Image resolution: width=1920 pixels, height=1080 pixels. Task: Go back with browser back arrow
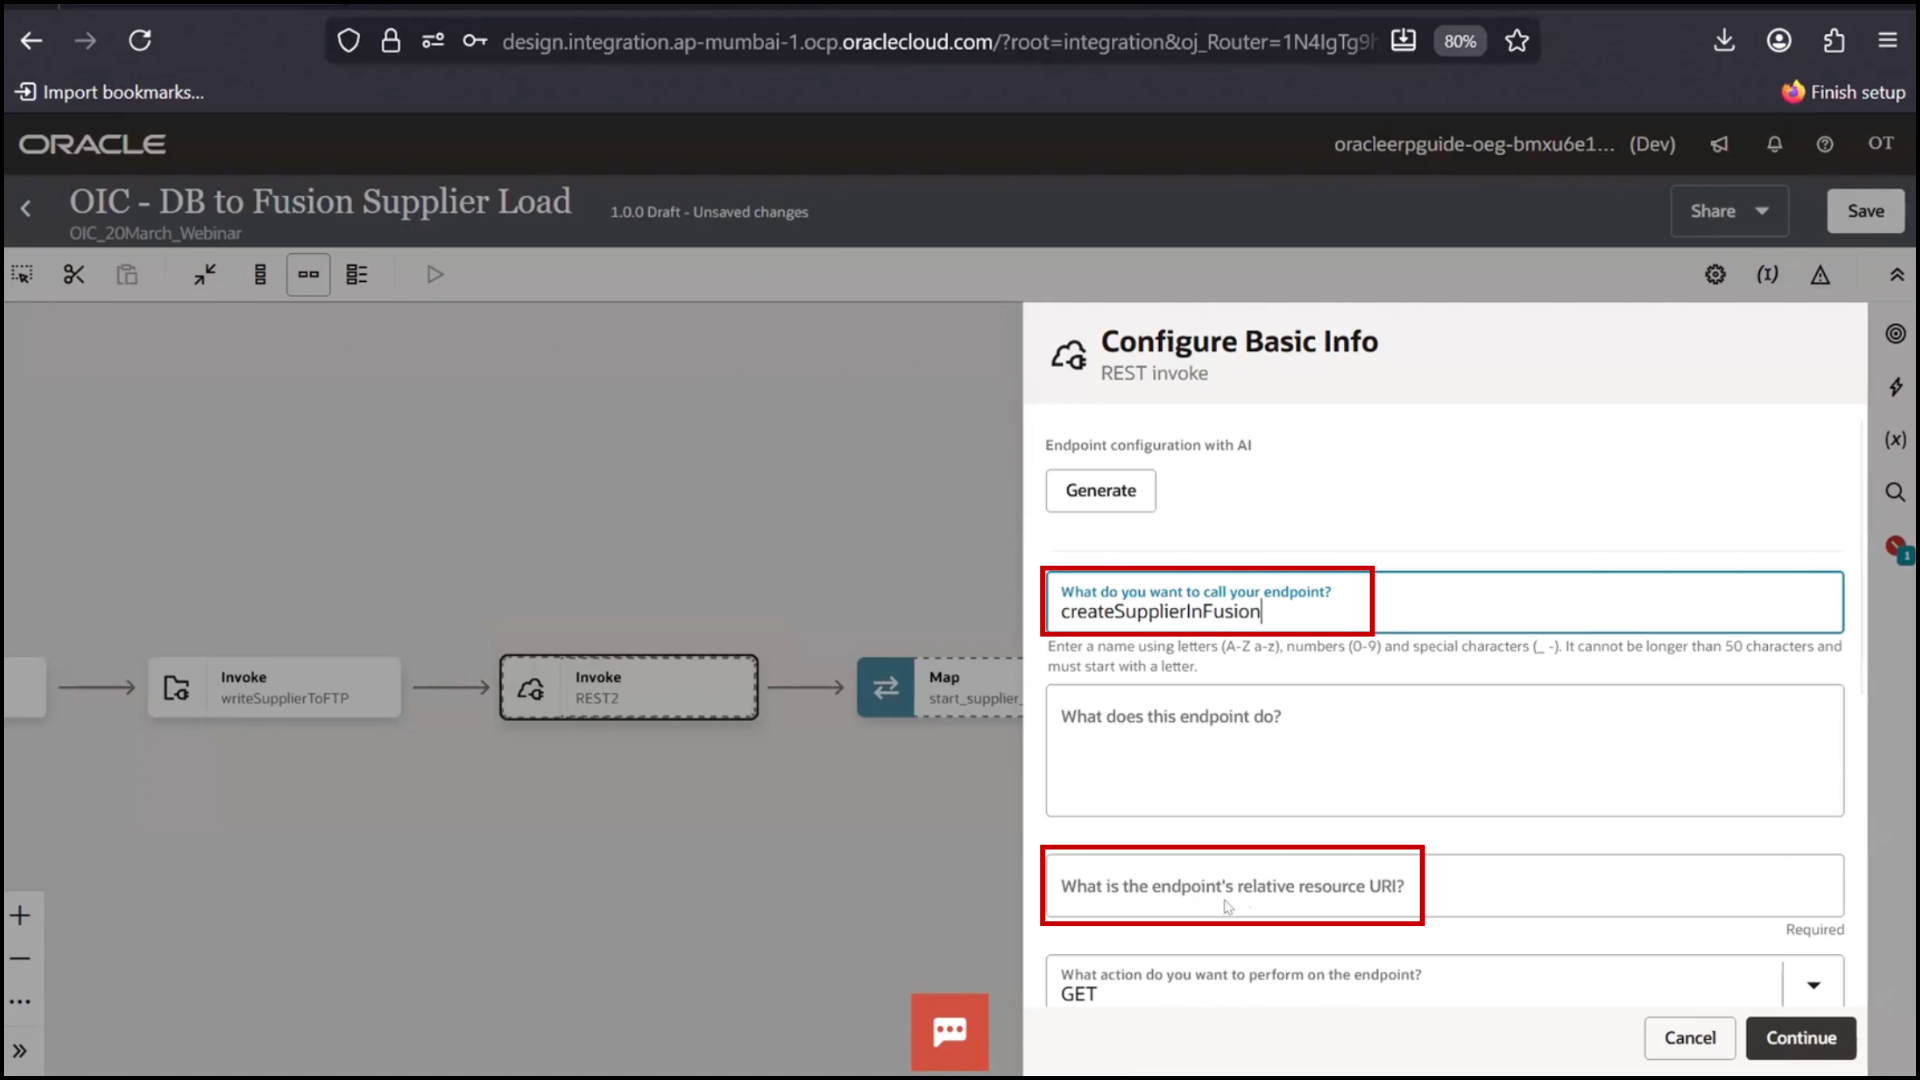pyautogui.click(x=32, y=41)
